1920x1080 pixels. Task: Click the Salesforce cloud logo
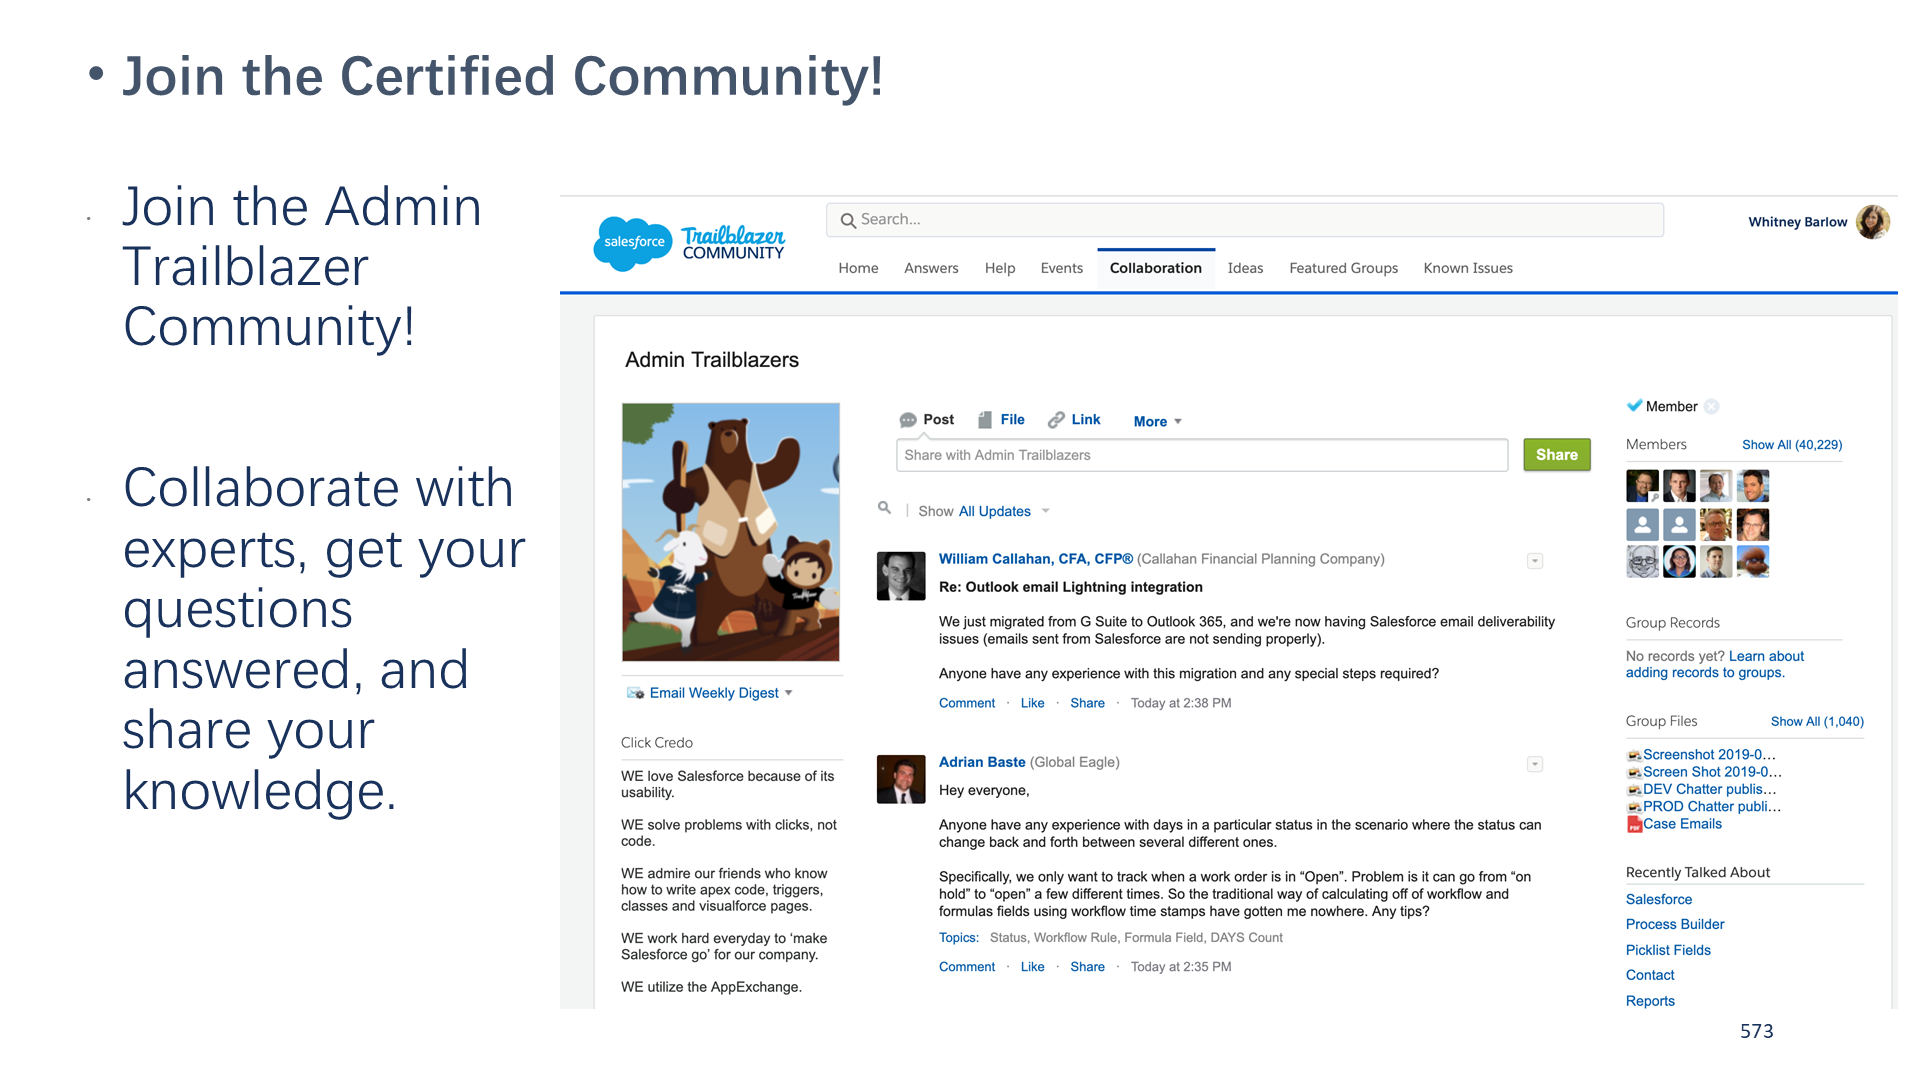pyautogui.click(x=632, y=243)
